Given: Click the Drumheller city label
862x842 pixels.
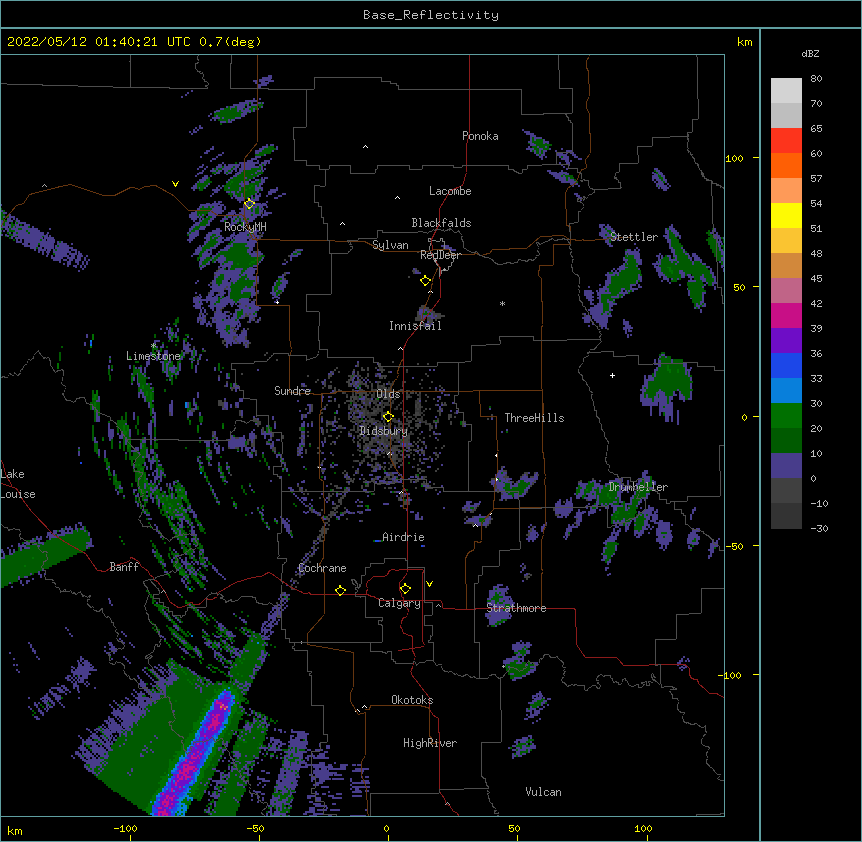Looking at the screenshot, I should click(638, 487).
